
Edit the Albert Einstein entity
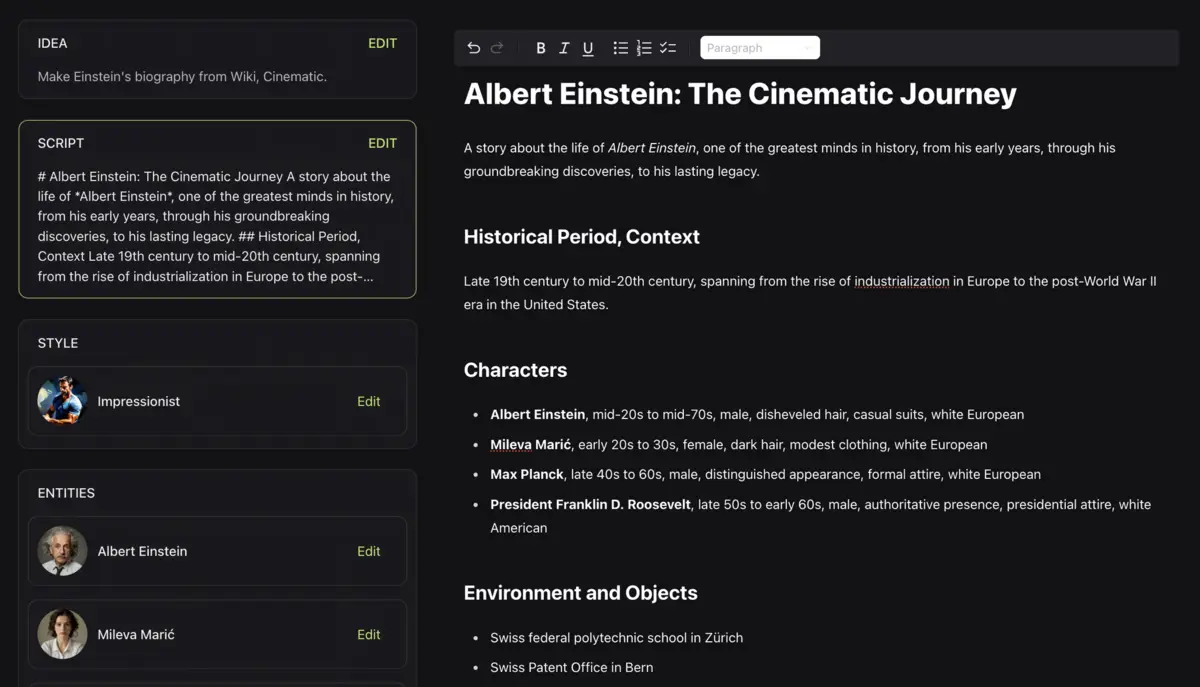pos(369,551)
